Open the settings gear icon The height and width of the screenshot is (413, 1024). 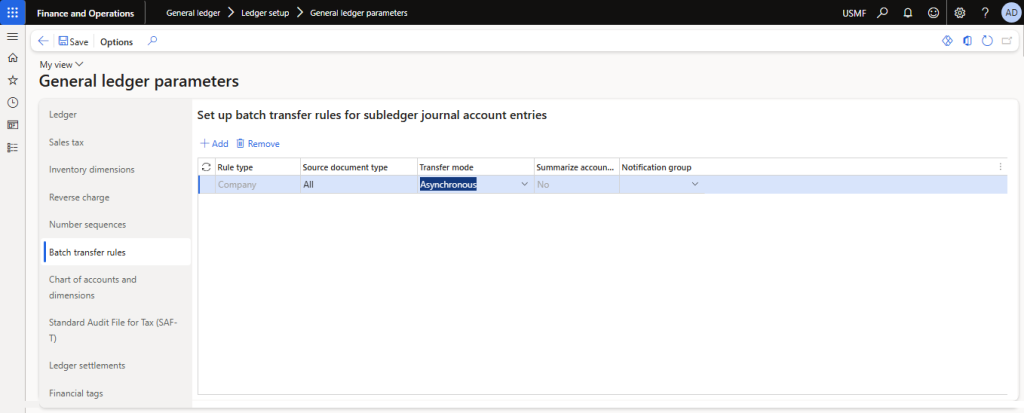[960, 12]
